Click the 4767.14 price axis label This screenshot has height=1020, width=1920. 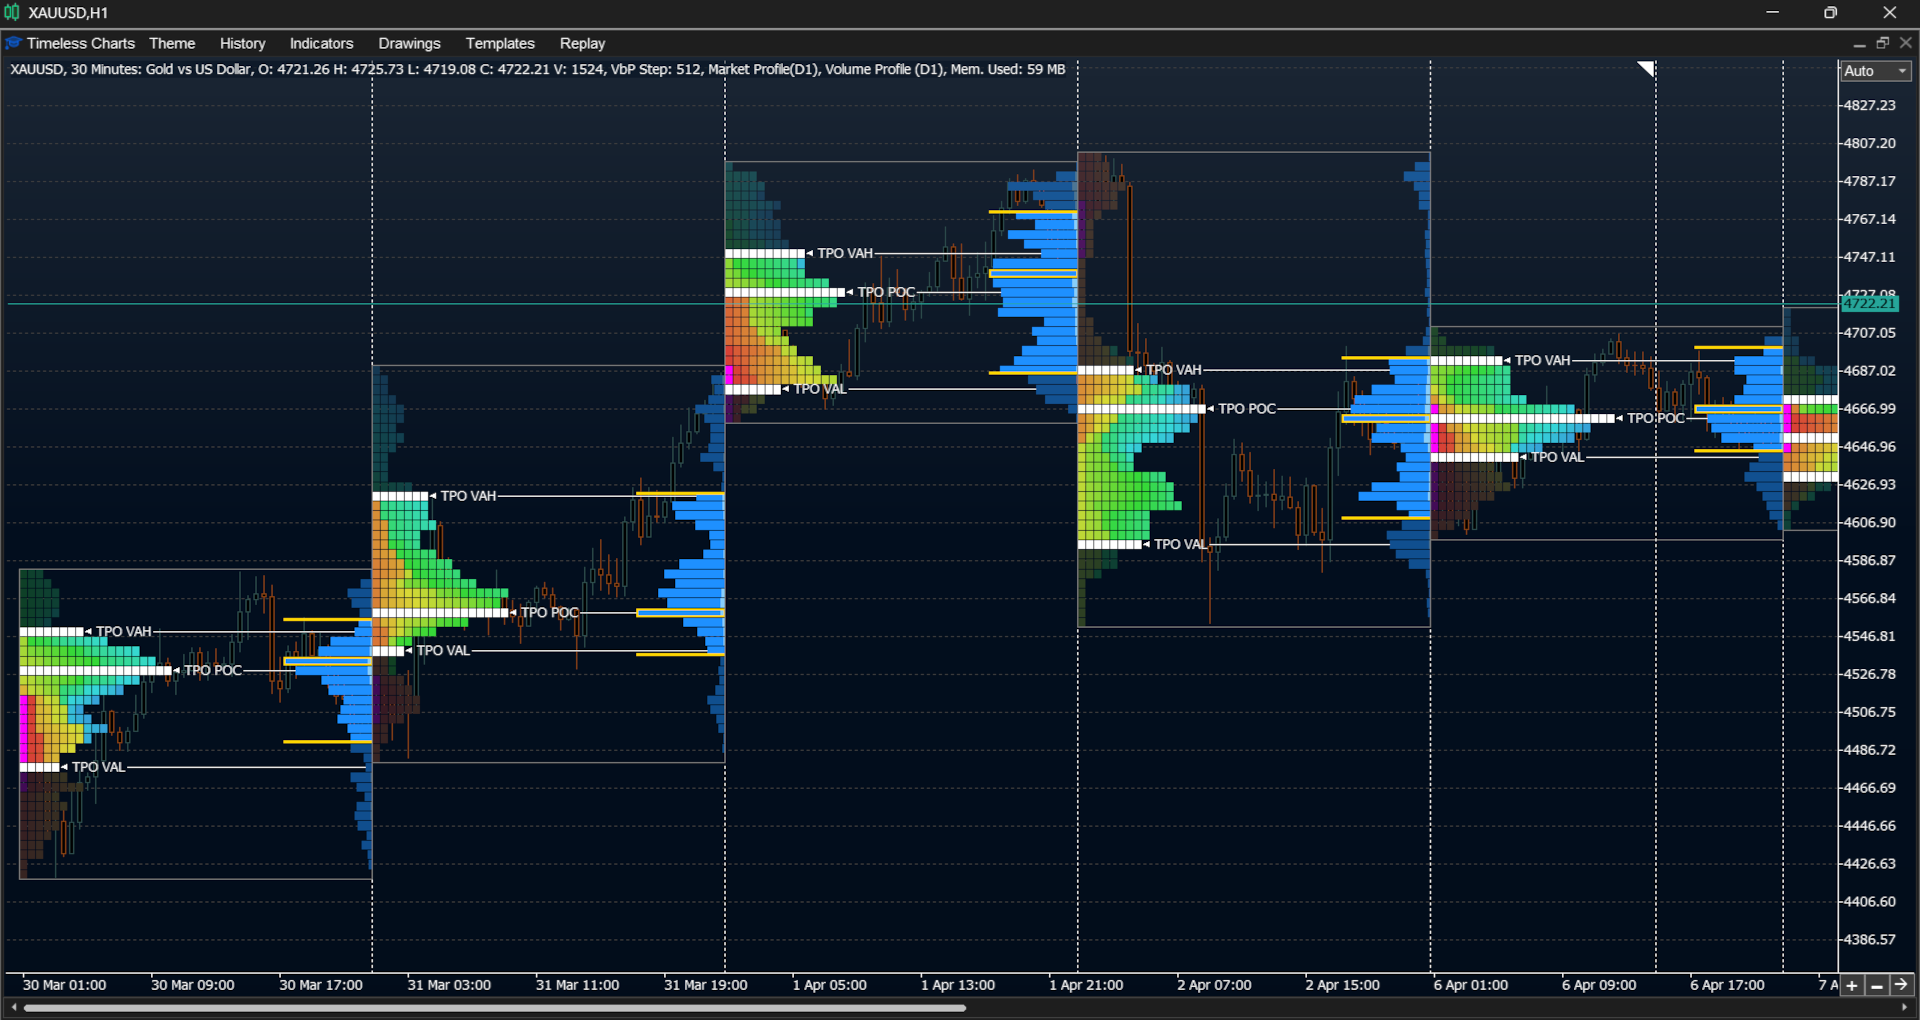coord(1870,220)
